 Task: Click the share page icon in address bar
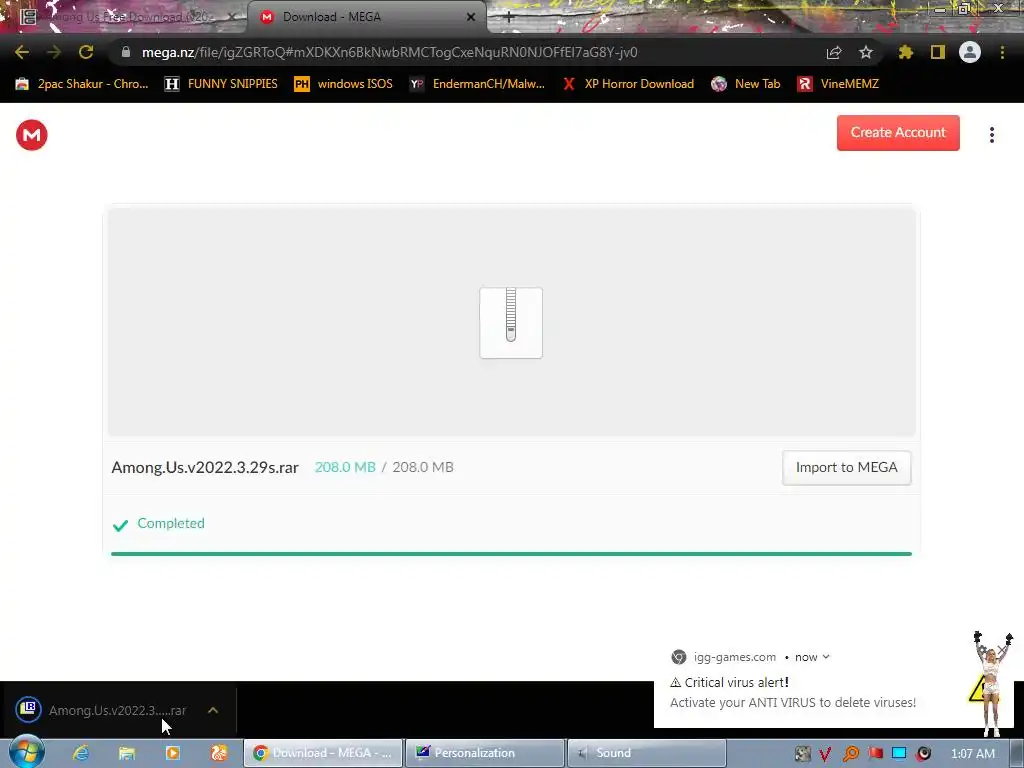834,52
